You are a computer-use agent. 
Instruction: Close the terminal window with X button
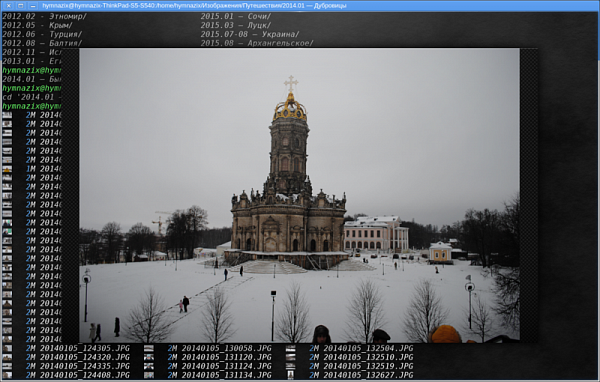8,6
